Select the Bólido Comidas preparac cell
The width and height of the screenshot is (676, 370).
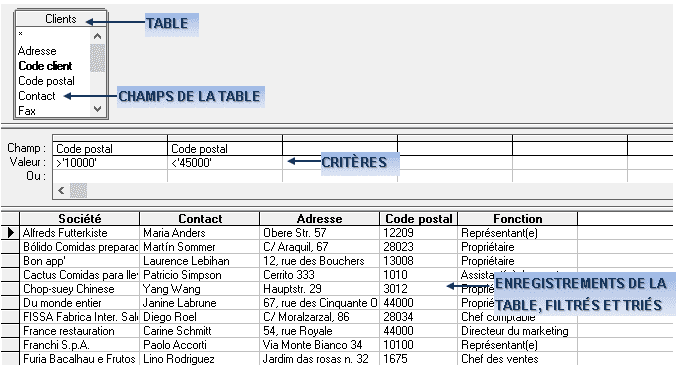coord(80,247)
